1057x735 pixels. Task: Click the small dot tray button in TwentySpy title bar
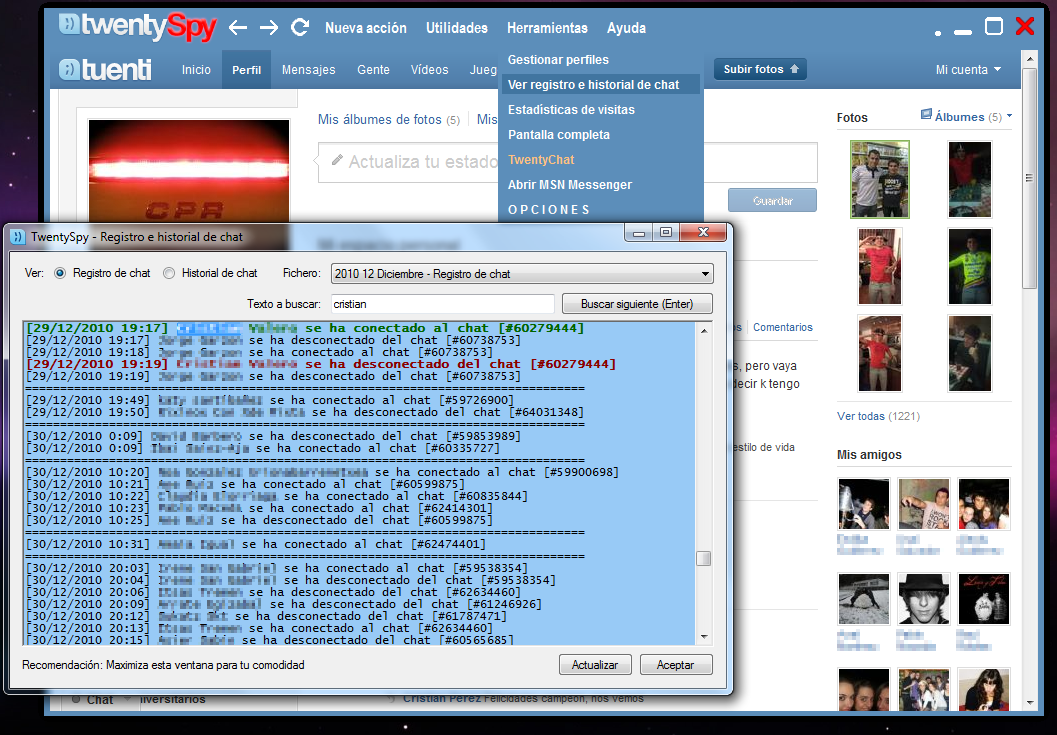click(x=938, y=32)
